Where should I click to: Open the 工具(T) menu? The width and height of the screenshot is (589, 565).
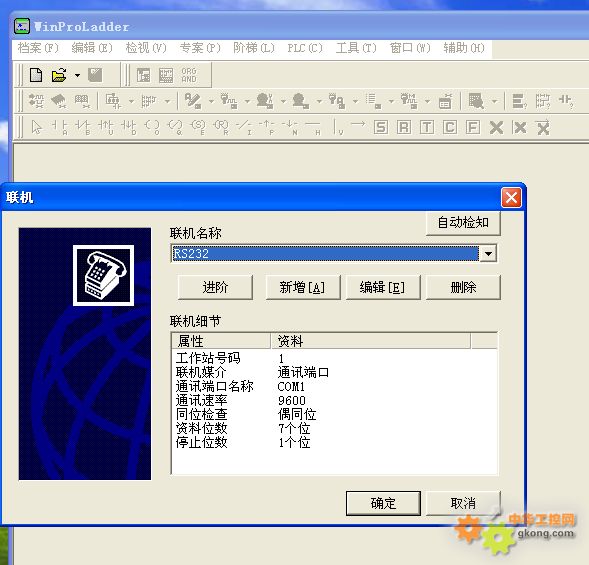coord(356,48)
